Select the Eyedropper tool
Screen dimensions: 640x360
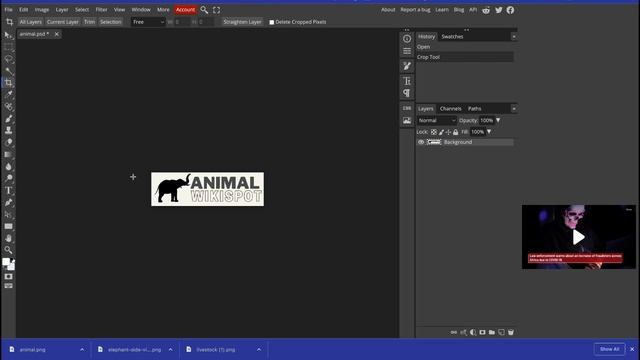(x=8, y=95)
